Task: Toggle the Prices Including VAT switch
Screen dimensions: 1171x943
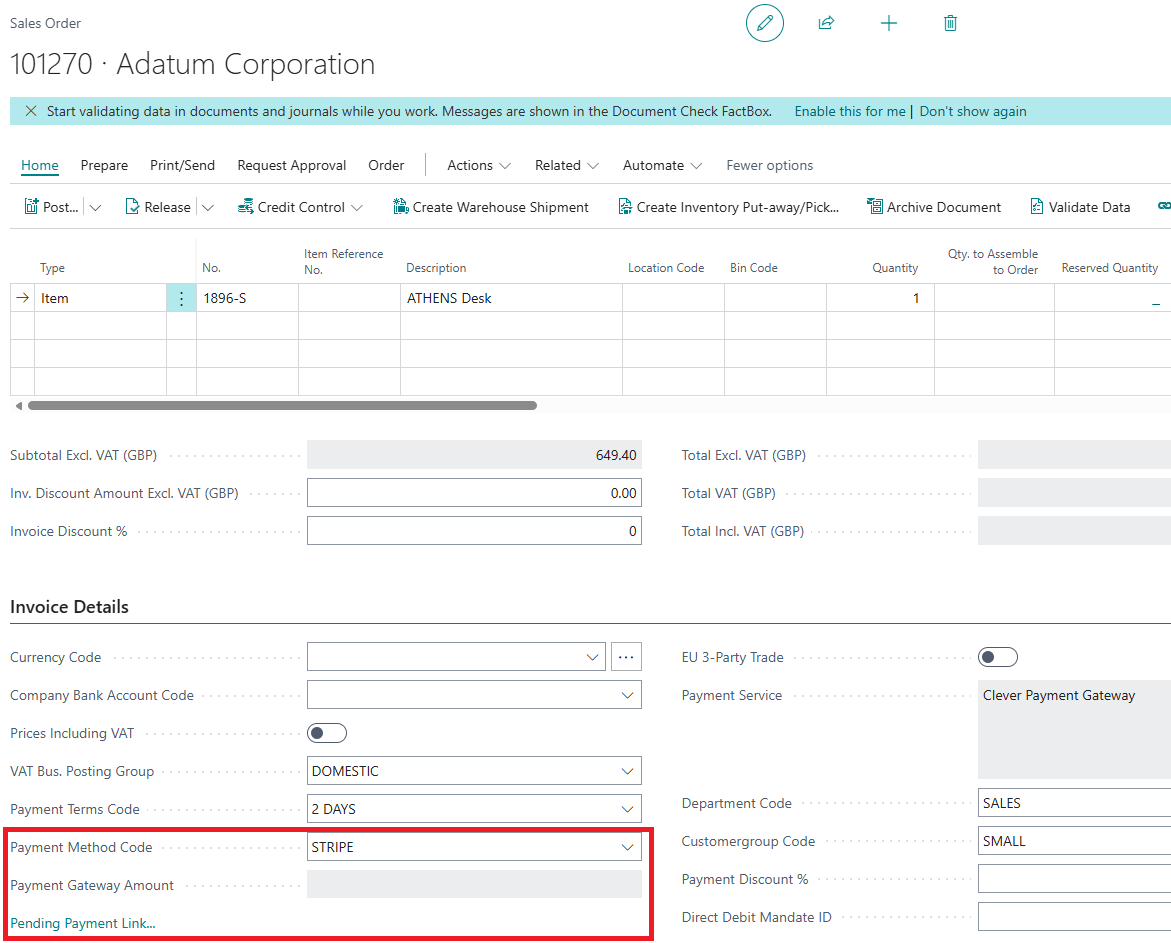Action: tap(327, 733)
